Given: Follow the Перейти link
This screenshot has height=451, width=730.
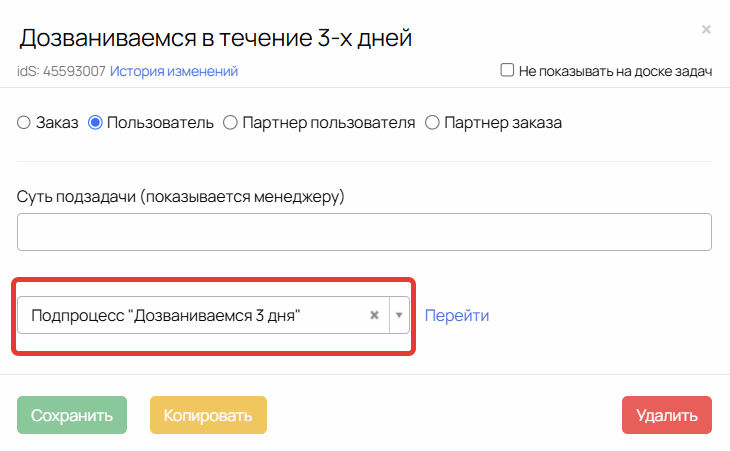Looking at the screenshot, I should click(x=457, y=316).
